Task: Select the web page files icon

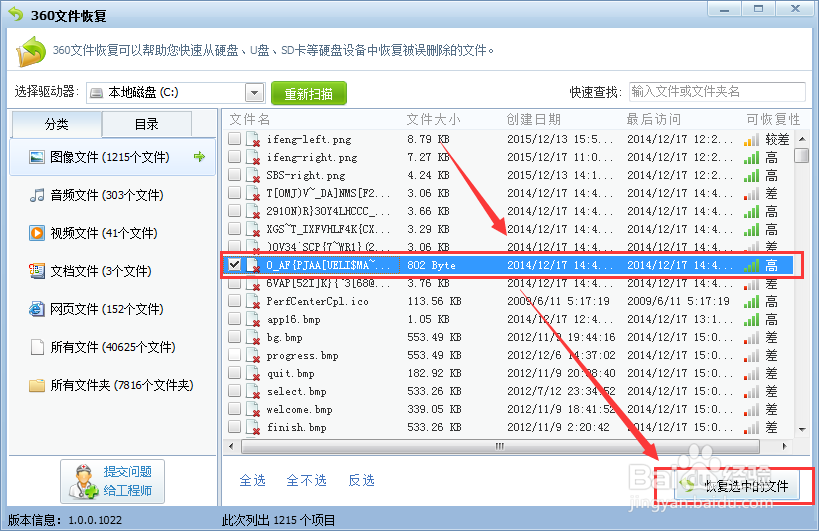Action: point(37,309)
